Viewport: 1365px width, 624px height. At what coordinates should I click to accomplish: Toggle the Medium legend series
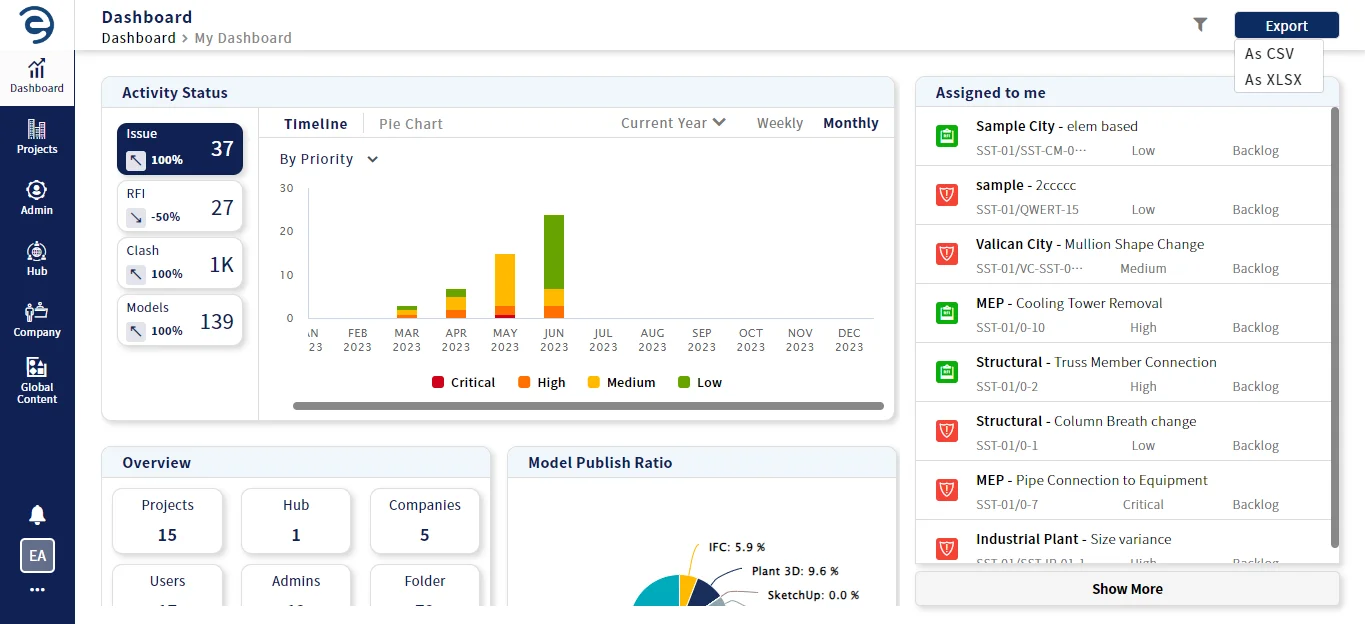pyautogui.click(x=621, y=382)
